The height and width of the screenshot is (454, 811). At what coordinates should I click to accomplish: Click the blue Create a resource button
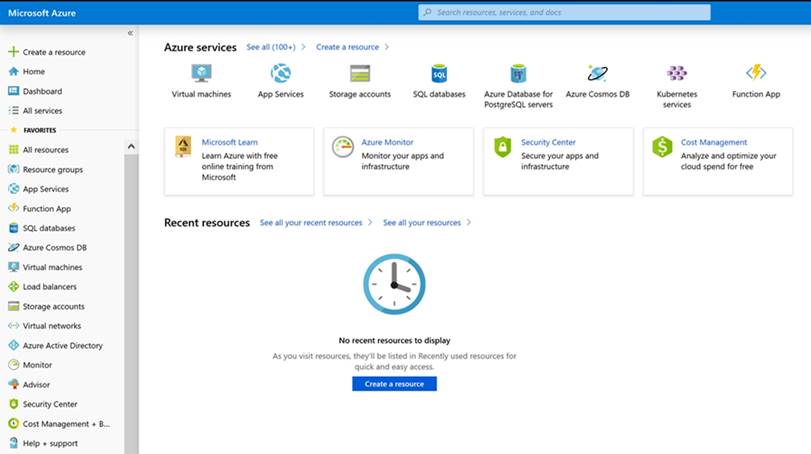(394, 384)
